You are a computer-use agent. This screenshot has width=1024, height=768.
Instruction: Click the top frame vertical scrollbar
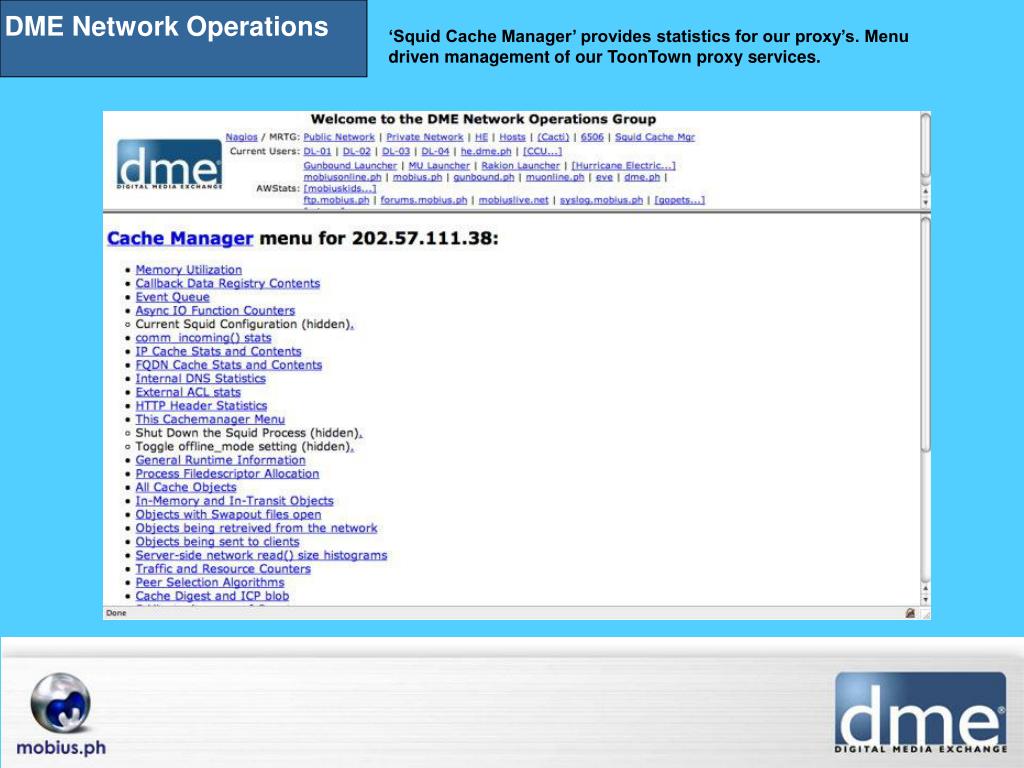pyautogui.click(x=925, y=145)
